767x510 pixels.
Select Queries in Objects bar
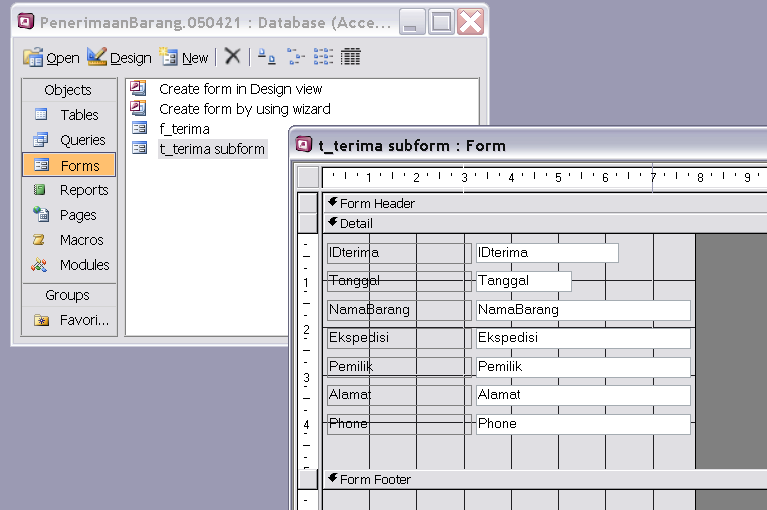(69, 140)
